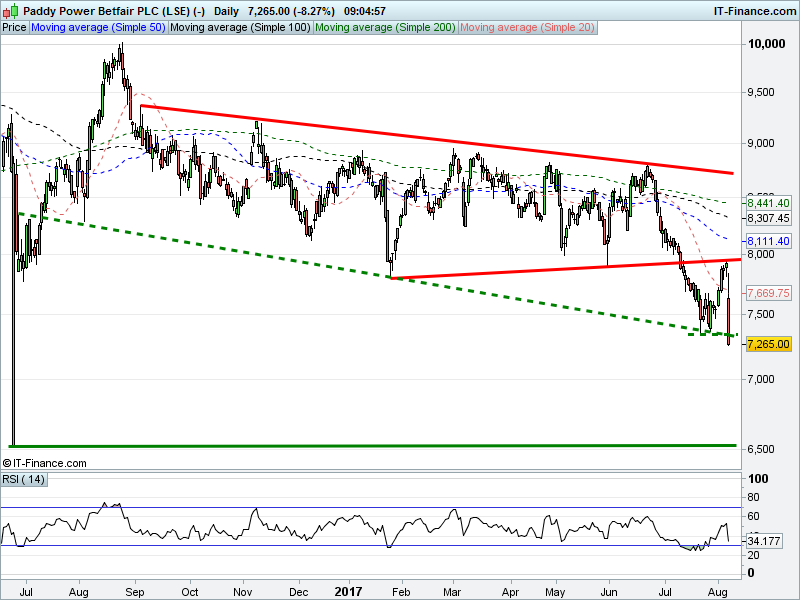
Task: Click the 8,000 price axis label
Action: click(x=761, y=254)
